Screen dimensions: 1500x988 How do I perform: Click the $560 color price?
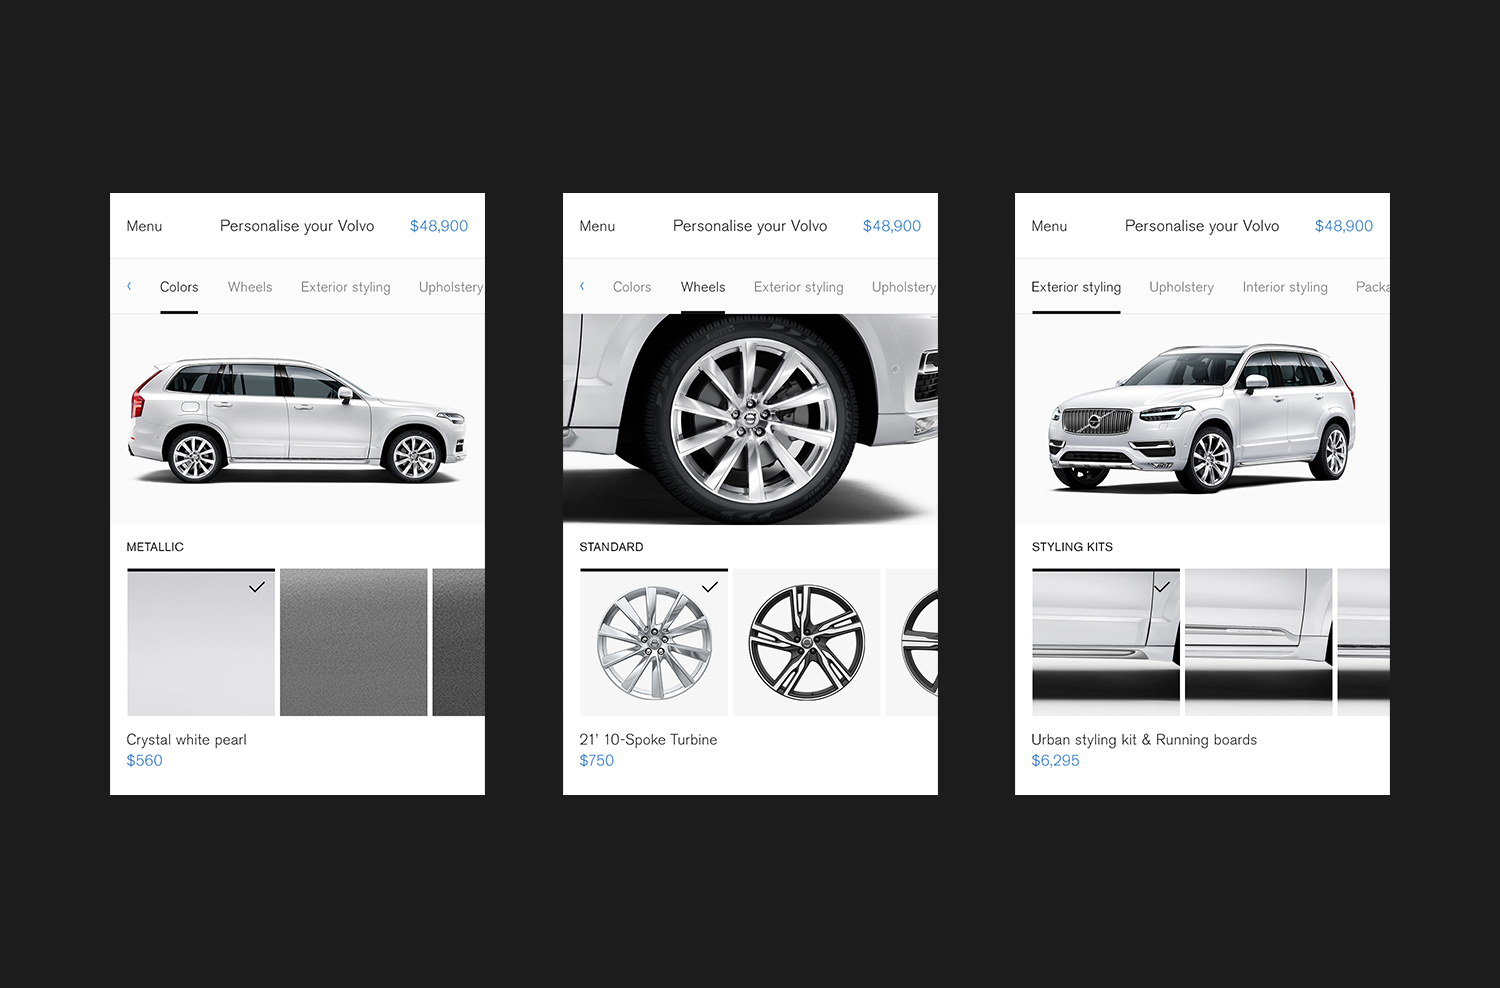144,761
